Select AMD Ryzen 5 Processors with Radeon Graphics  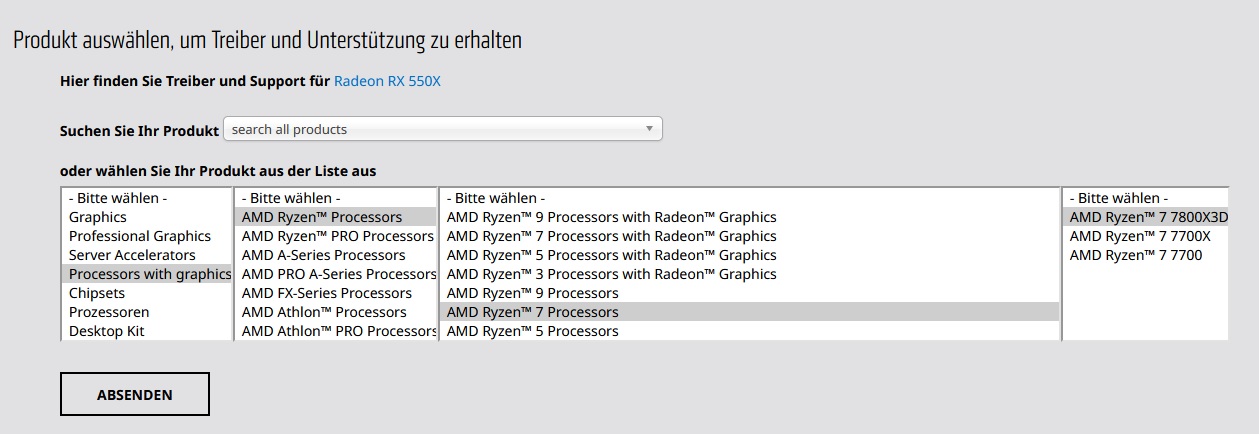(611, 255)
